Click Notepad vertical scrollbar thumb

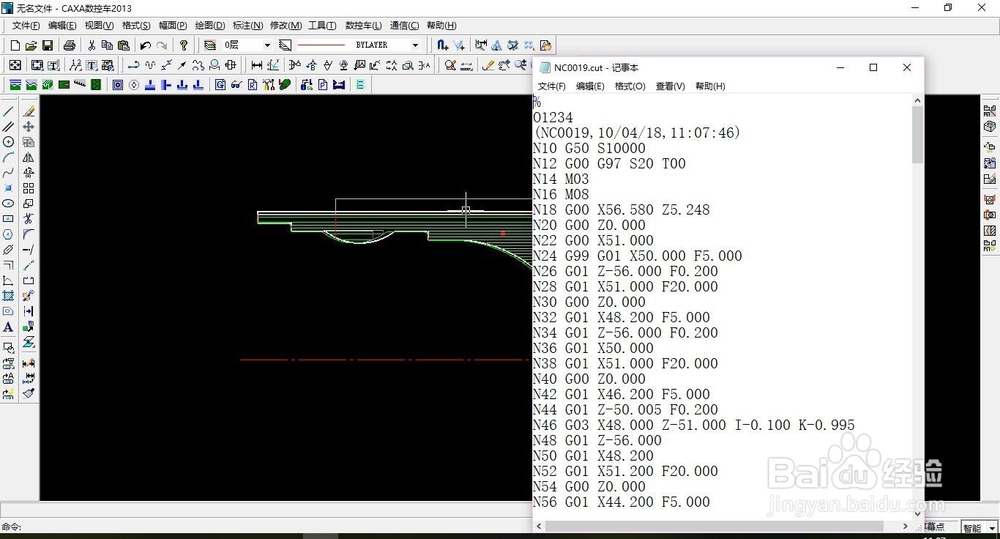[917, 135]
